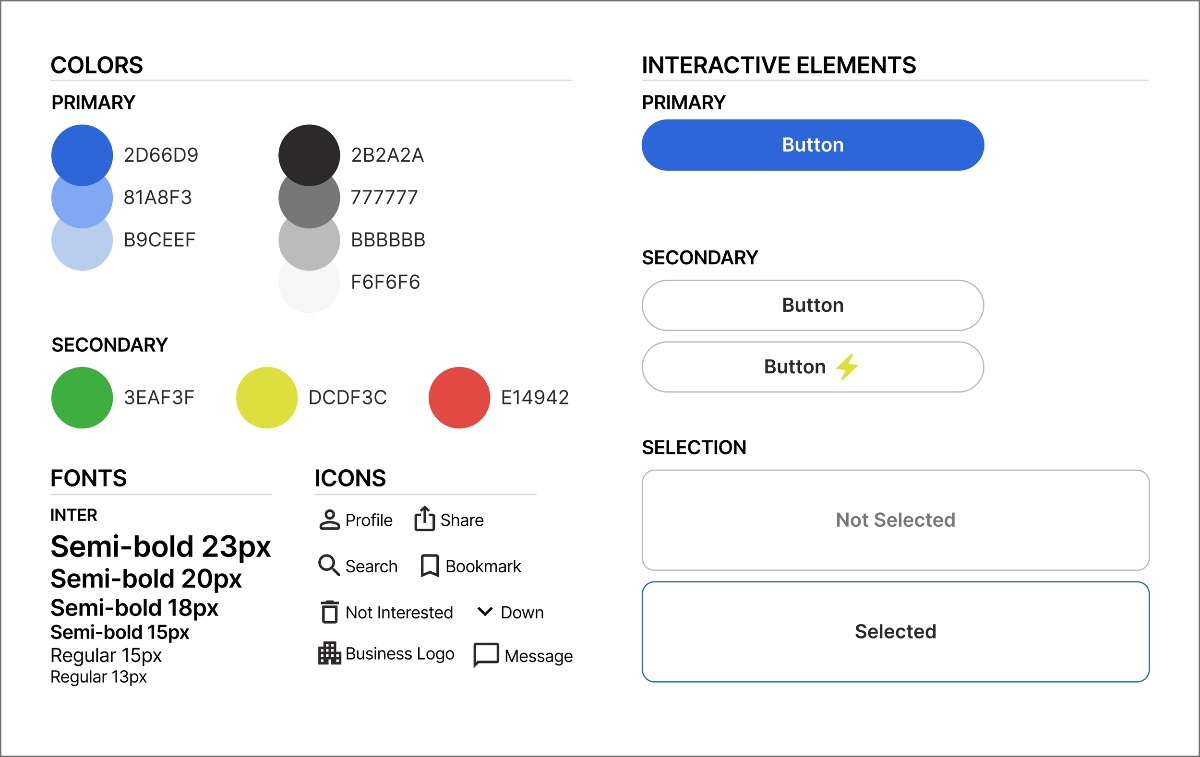1200x757 pixels.
Task: Click the blue primary Button
Action: point(813,145)
